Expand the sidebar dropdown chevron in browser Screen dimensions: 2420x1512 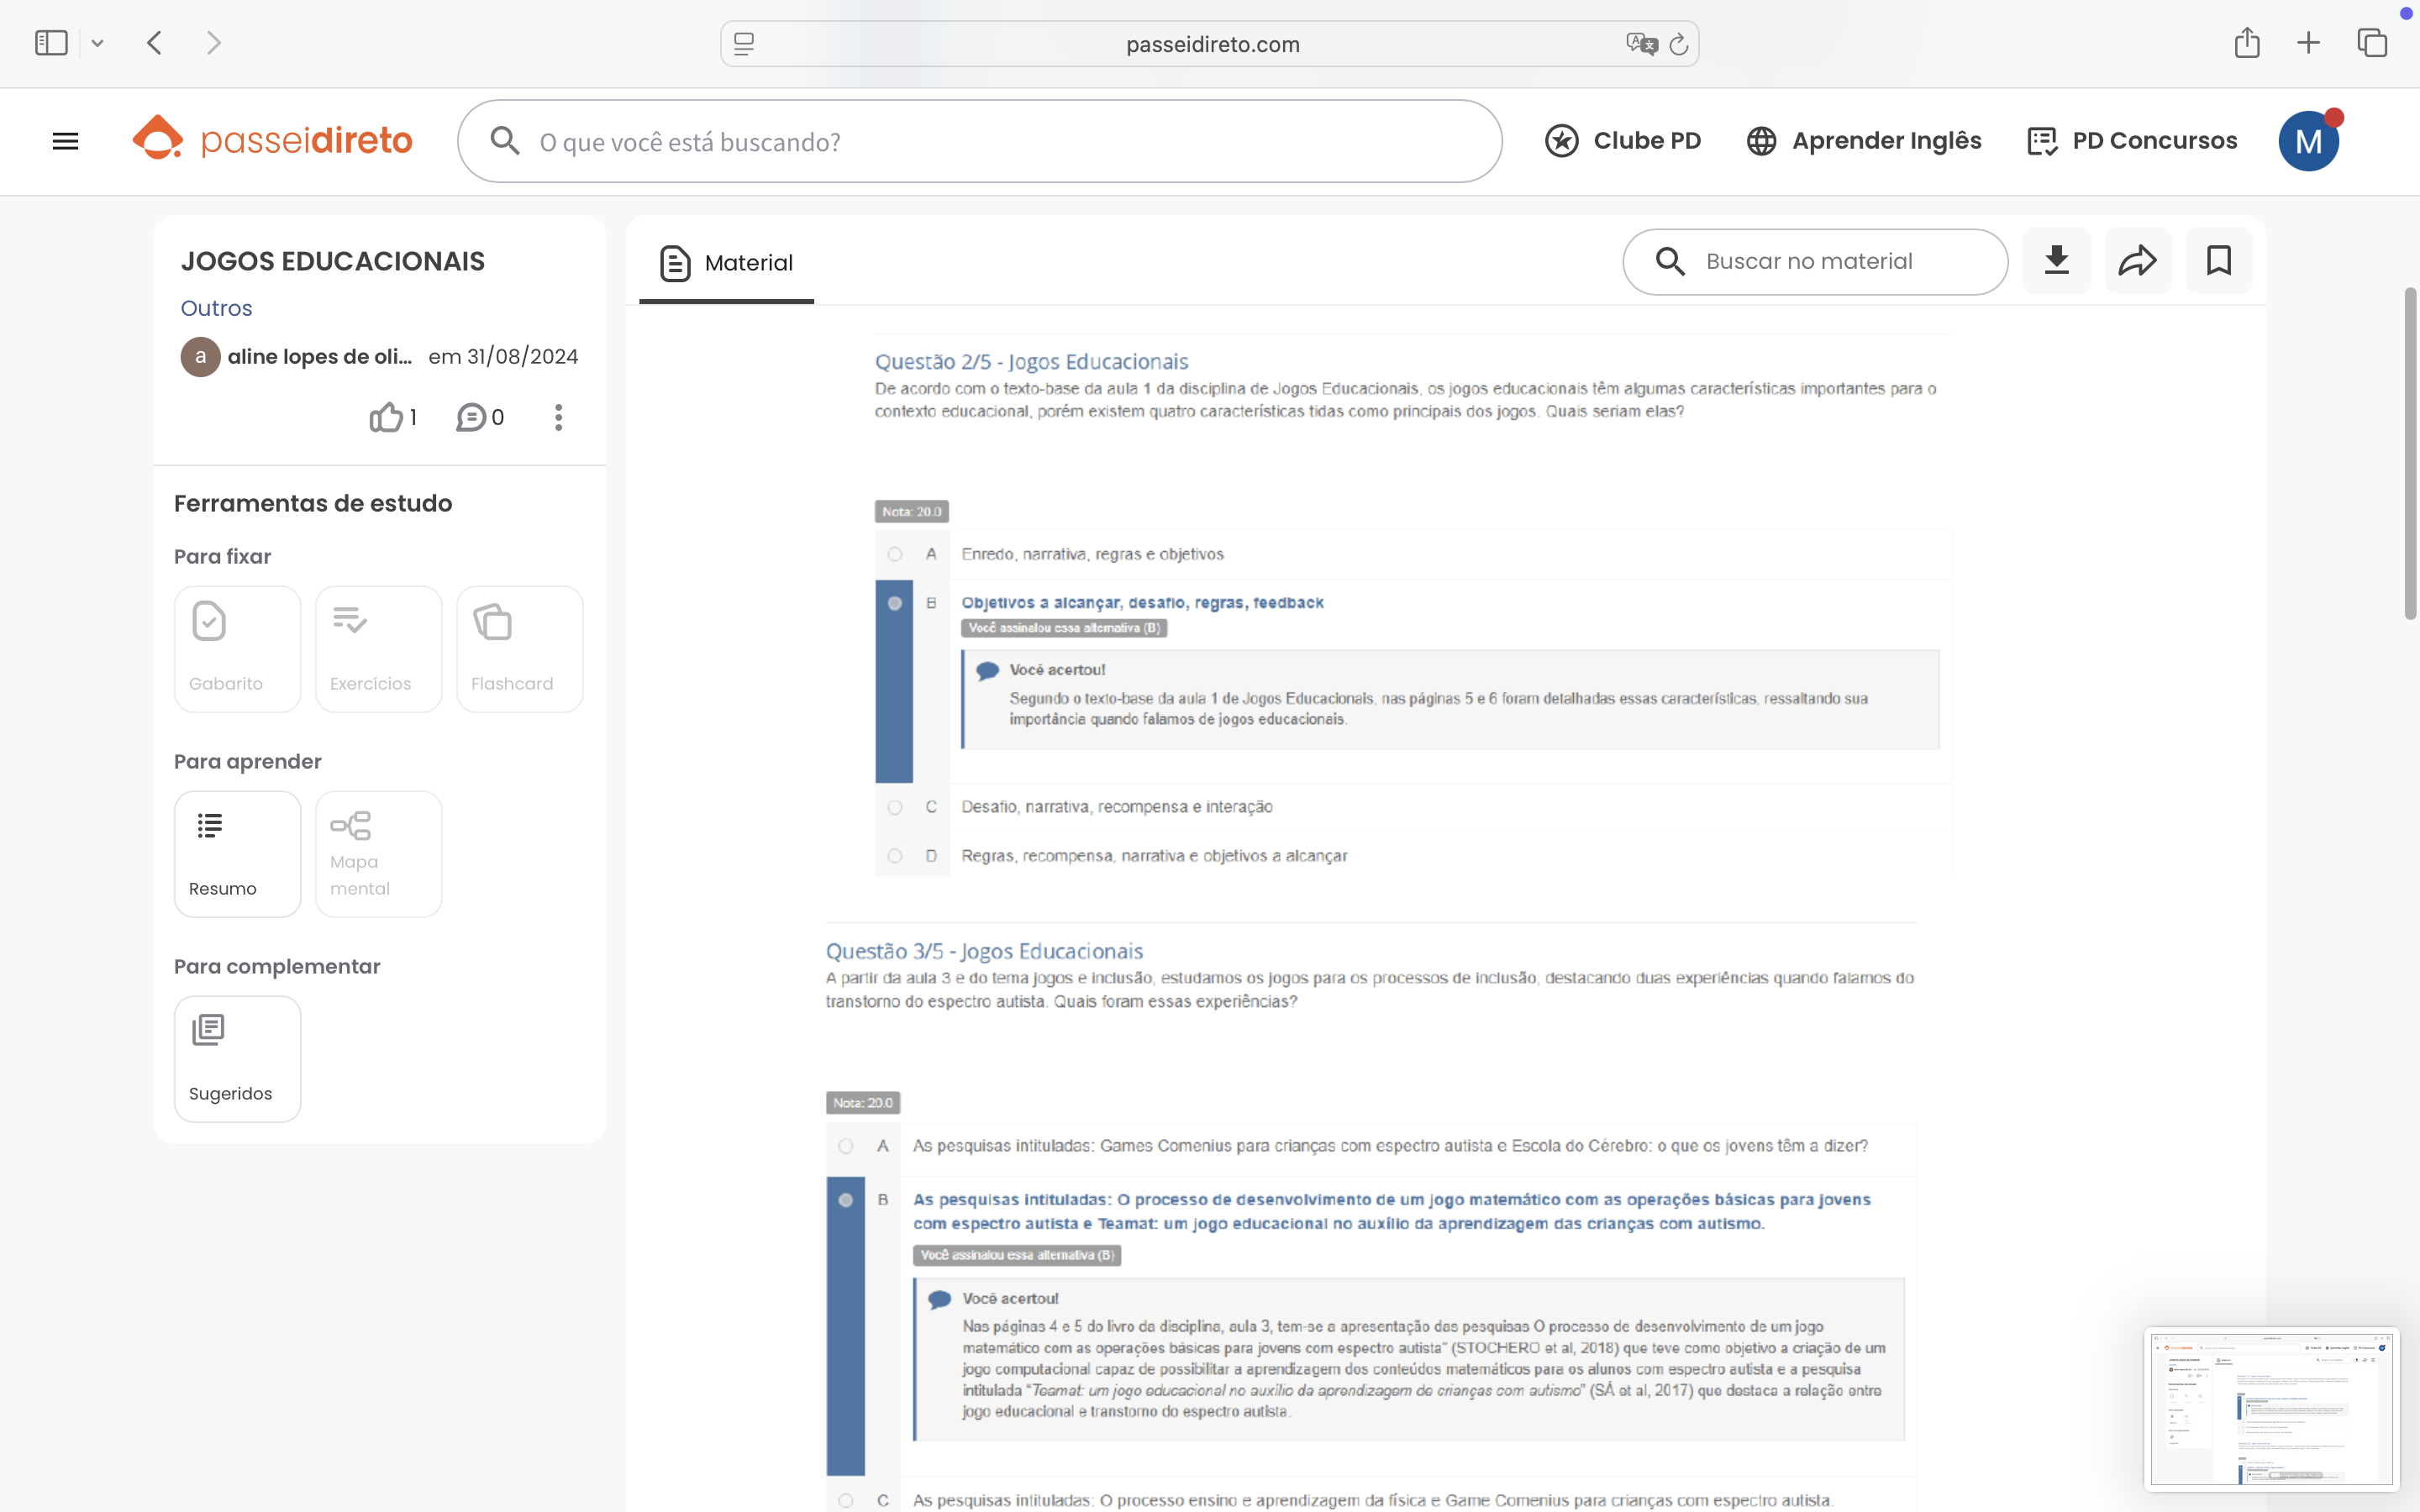coord(97,43)
